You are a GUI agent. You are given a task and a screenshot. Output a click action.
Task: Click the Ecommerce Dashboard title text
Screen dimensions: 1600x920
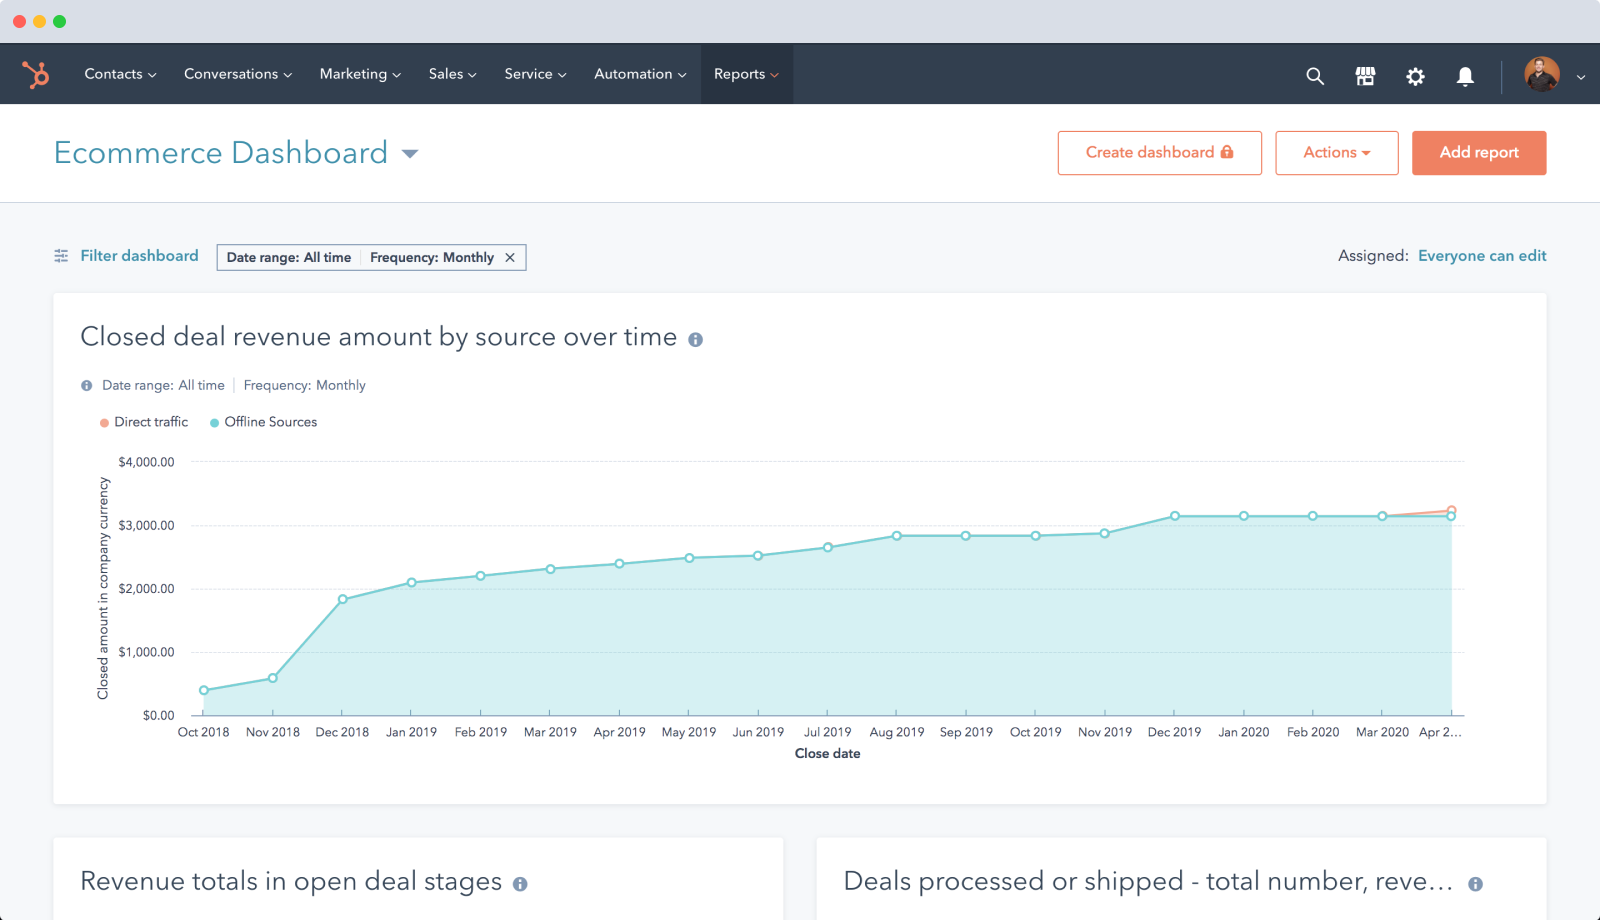tap(221, 153)
